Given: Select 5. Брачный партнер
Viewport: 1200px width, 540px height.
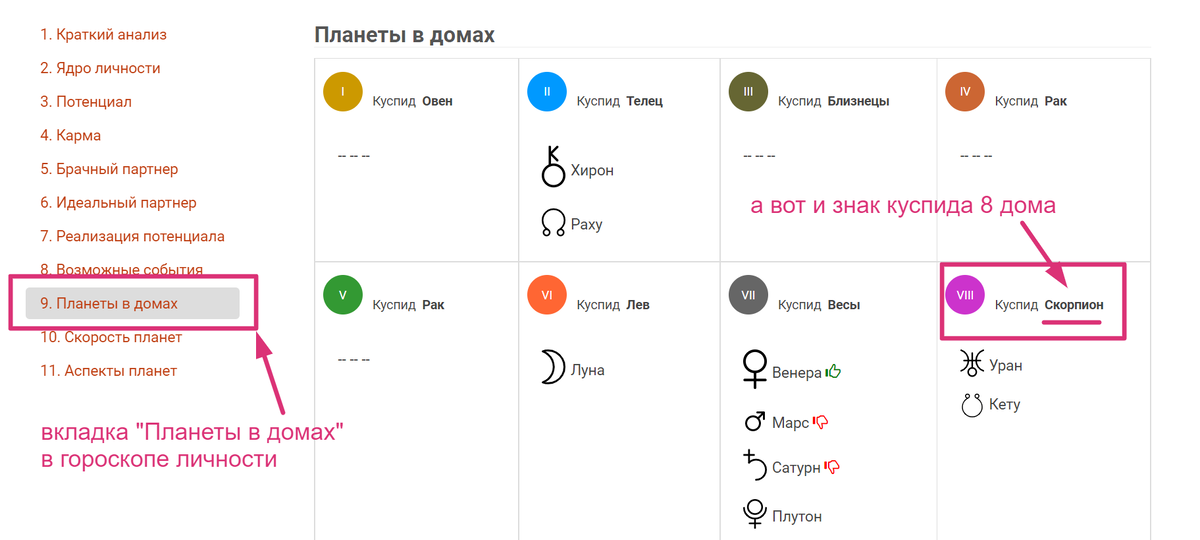Looking at the screenshot, I should point(109,169).
